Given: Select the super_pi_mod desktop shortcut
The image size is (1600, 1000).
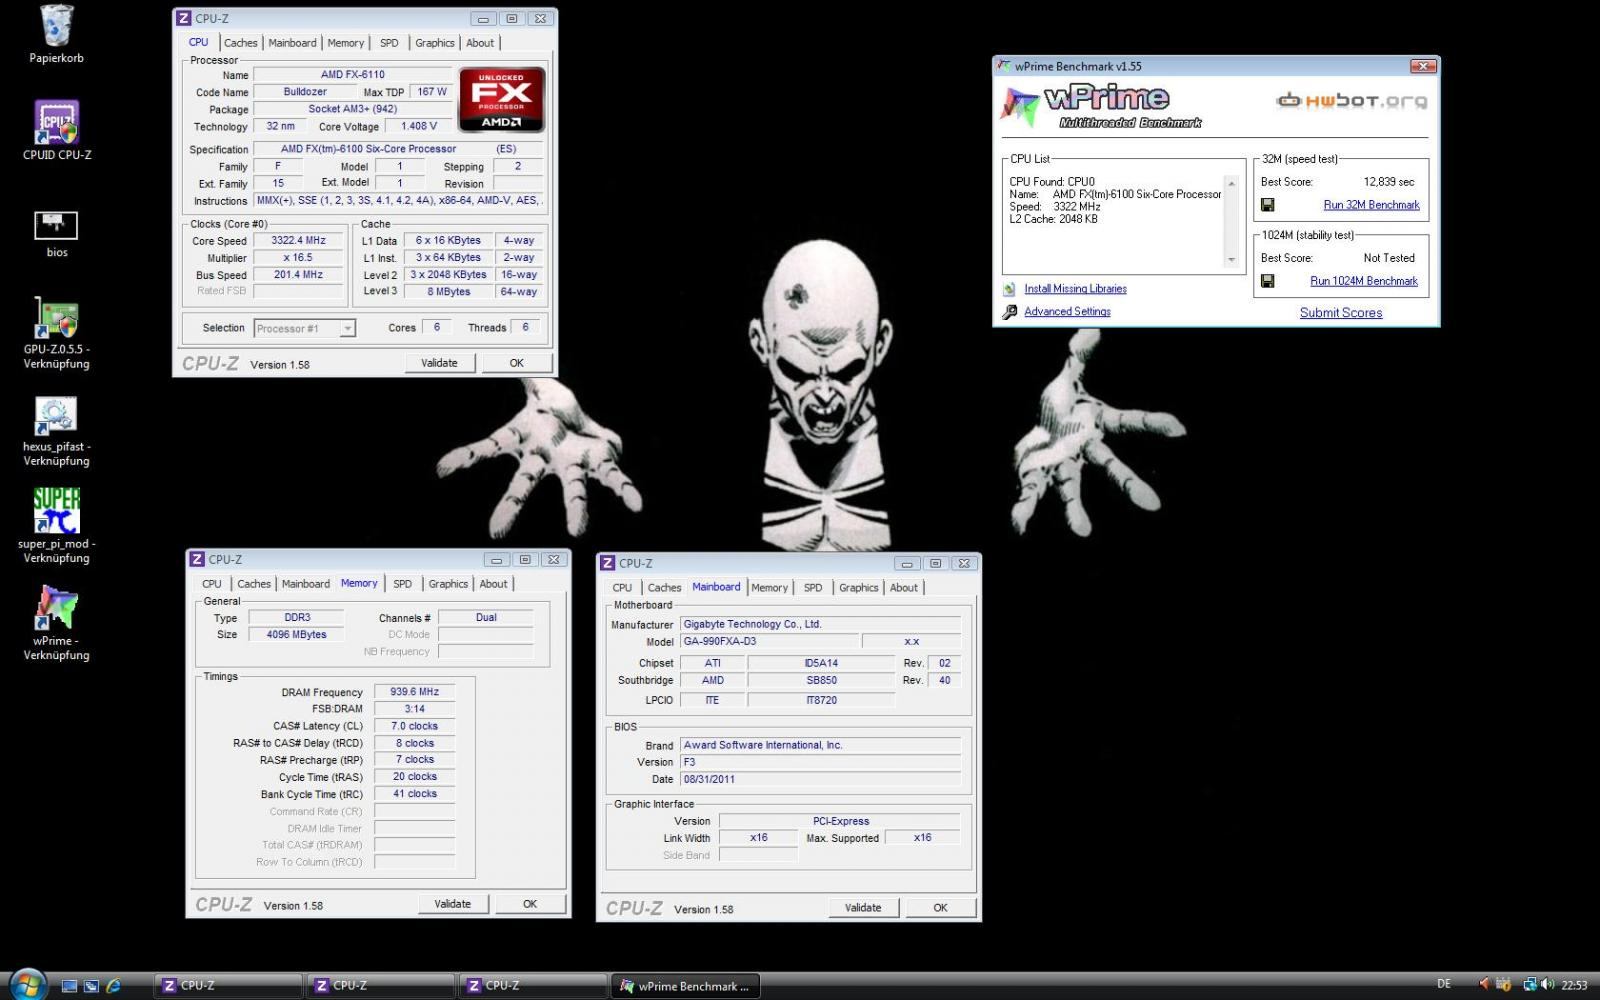Looking at the screenshot, I should coord(57,526).
